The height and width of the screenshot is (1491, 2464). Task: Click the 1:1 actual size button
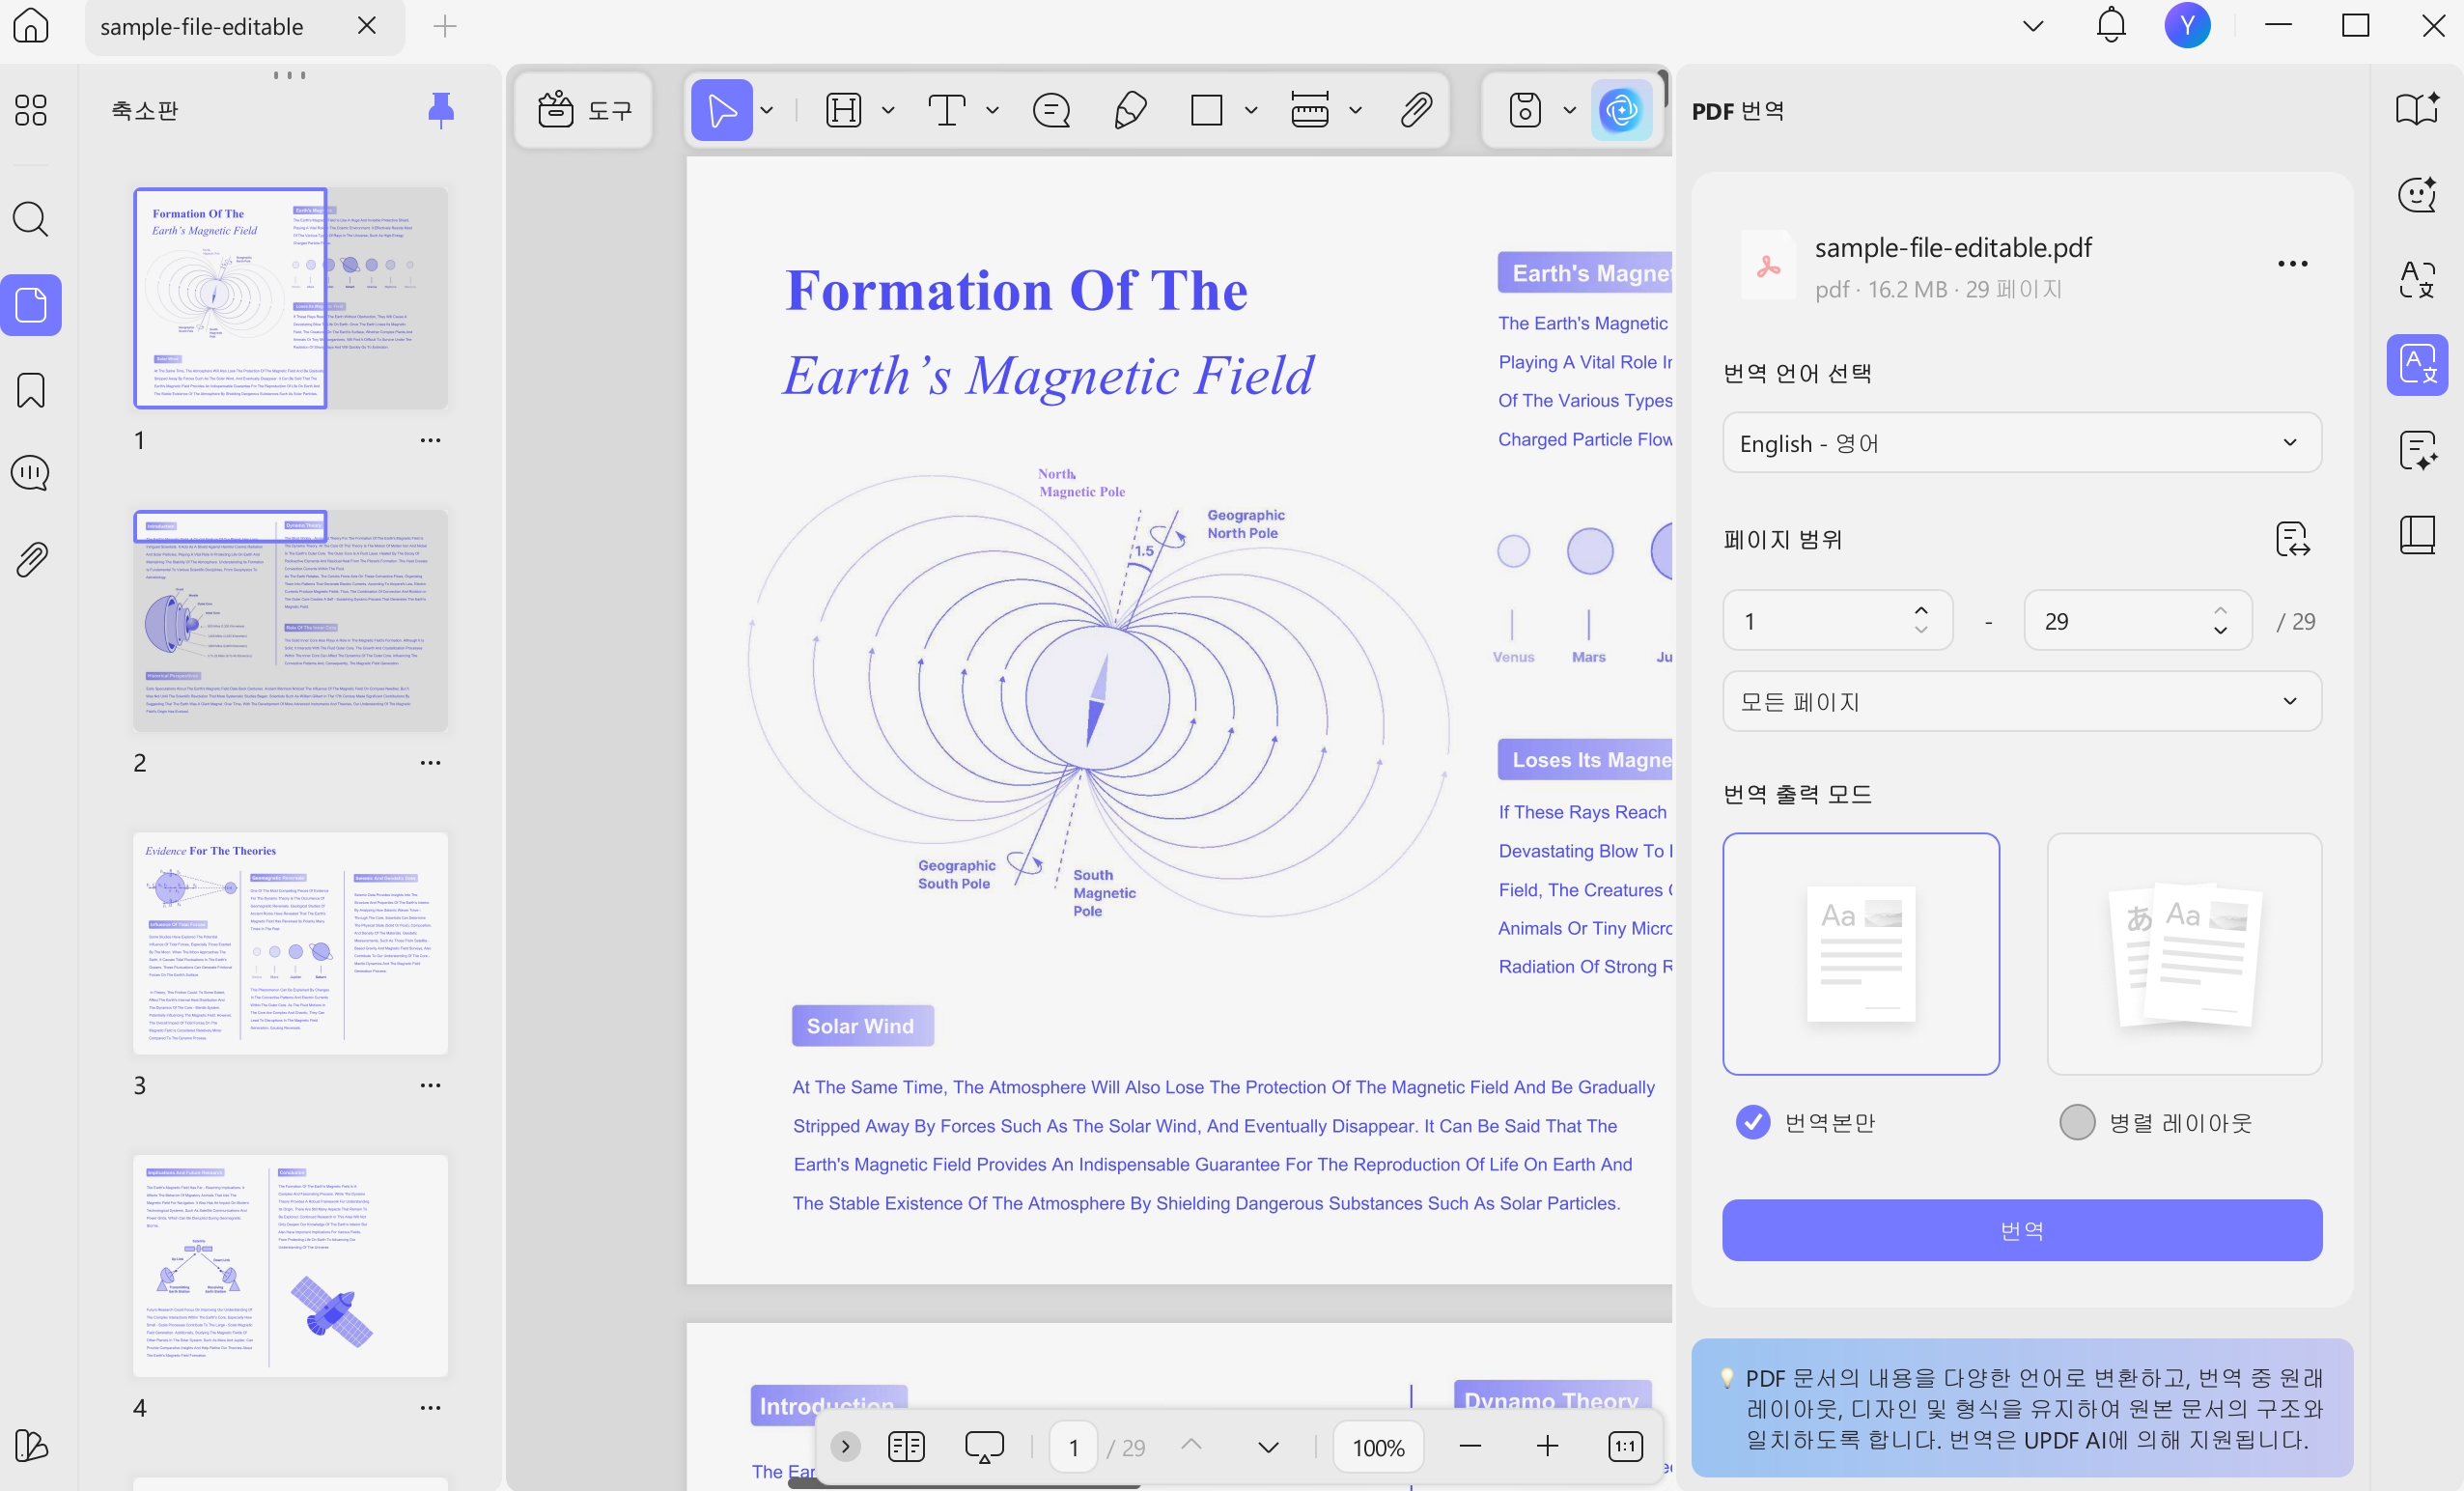pos(1625,1446)
